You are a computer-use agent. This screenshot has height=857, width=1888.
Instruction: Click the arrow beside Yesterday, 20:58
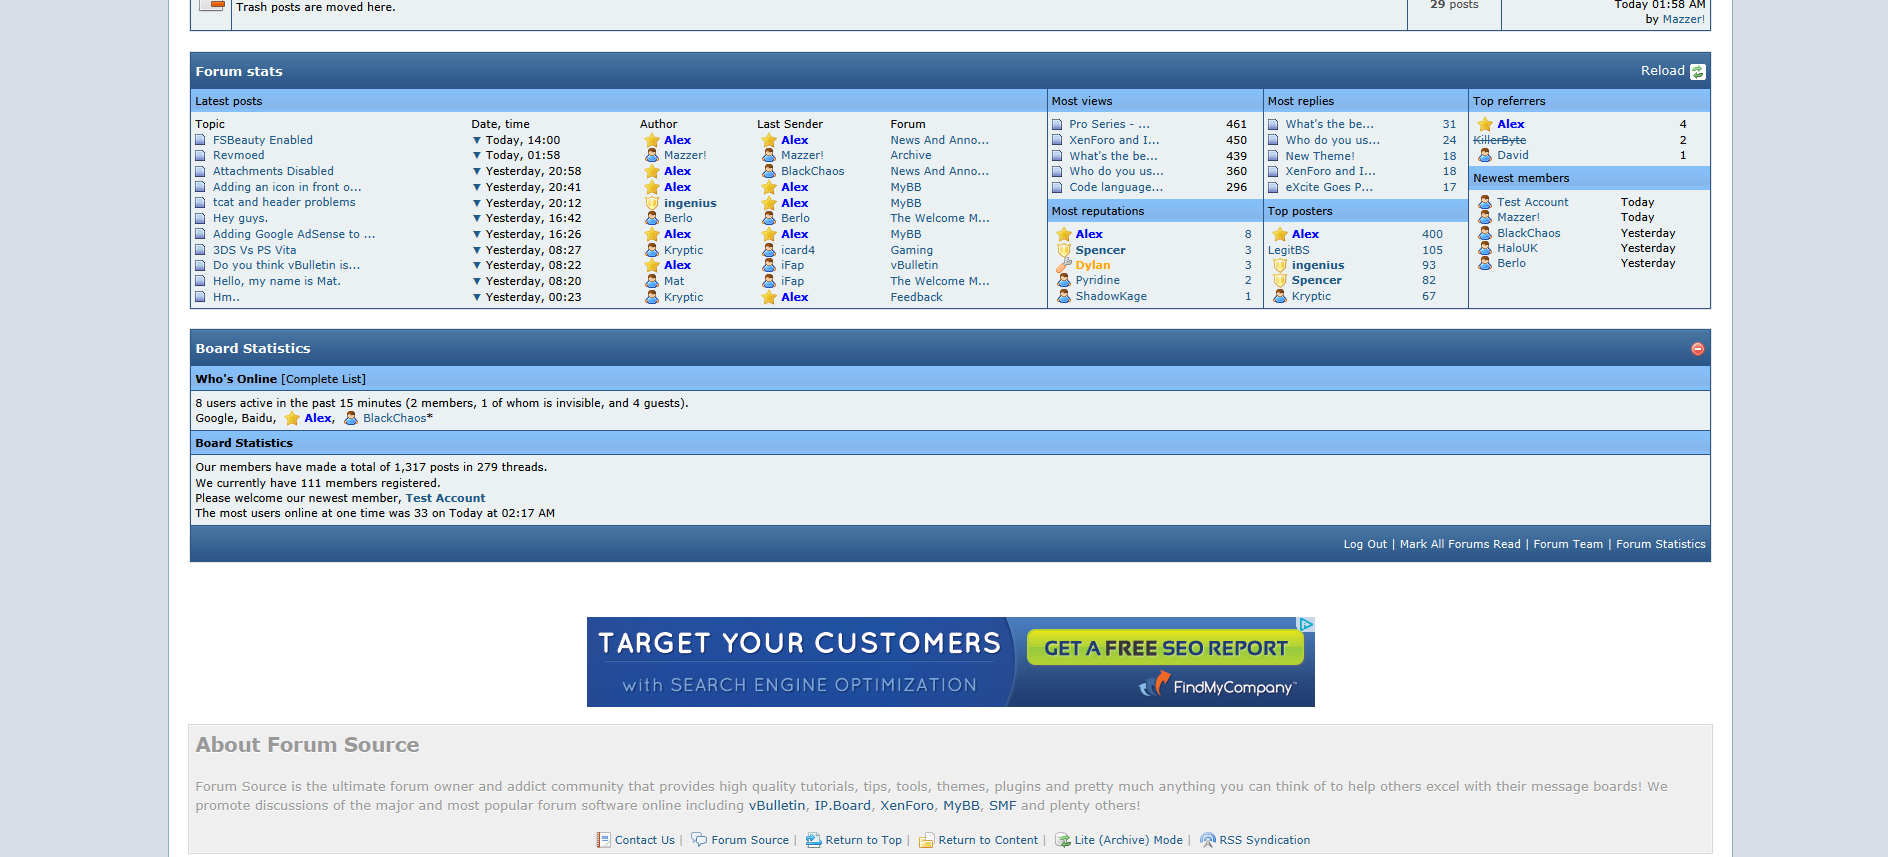(x=476, y=172)
